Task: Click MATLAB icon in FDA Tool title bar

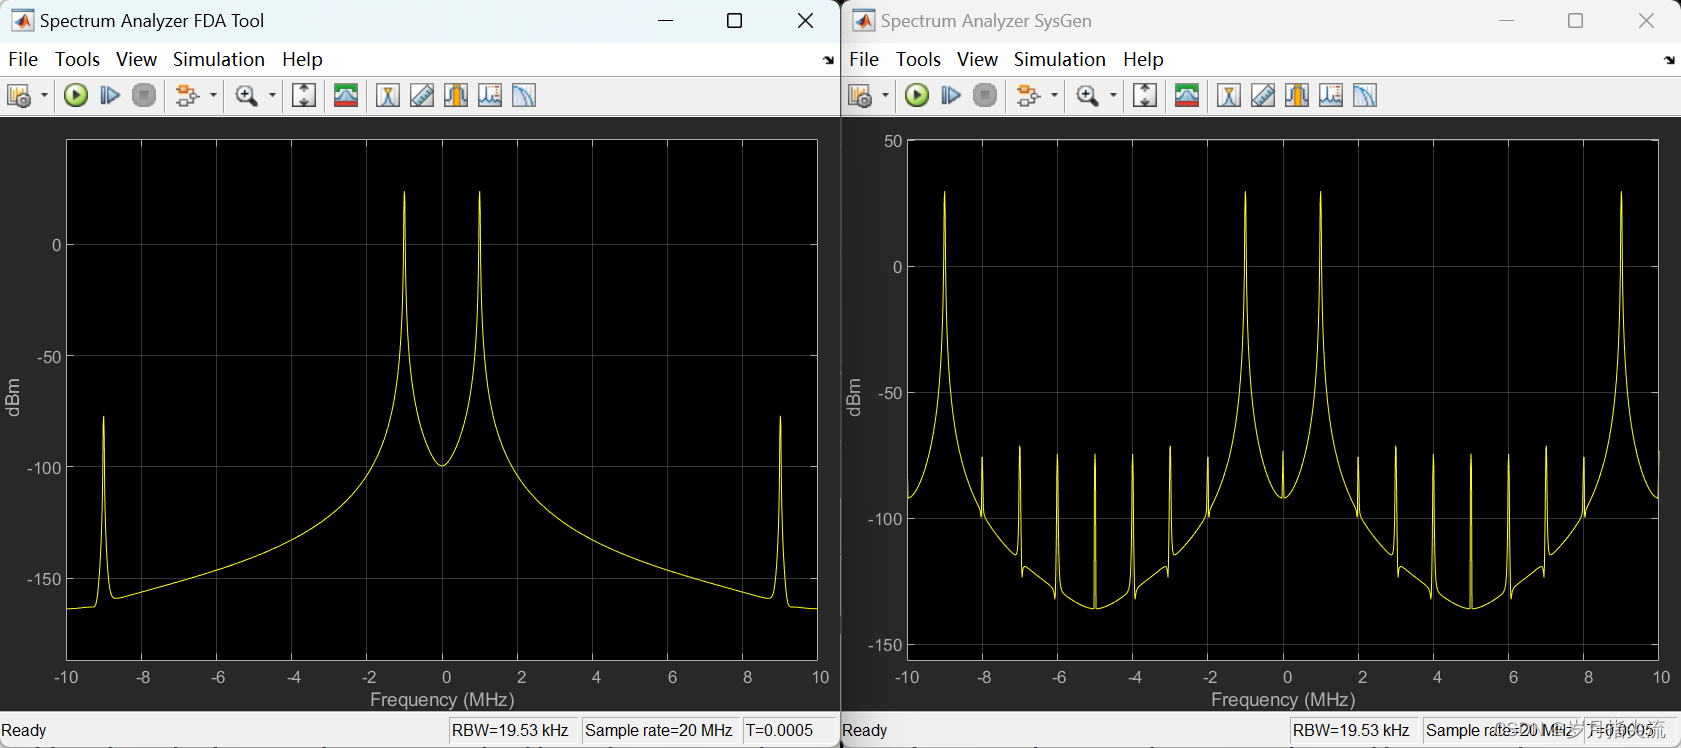Action: tap(21, 21)
